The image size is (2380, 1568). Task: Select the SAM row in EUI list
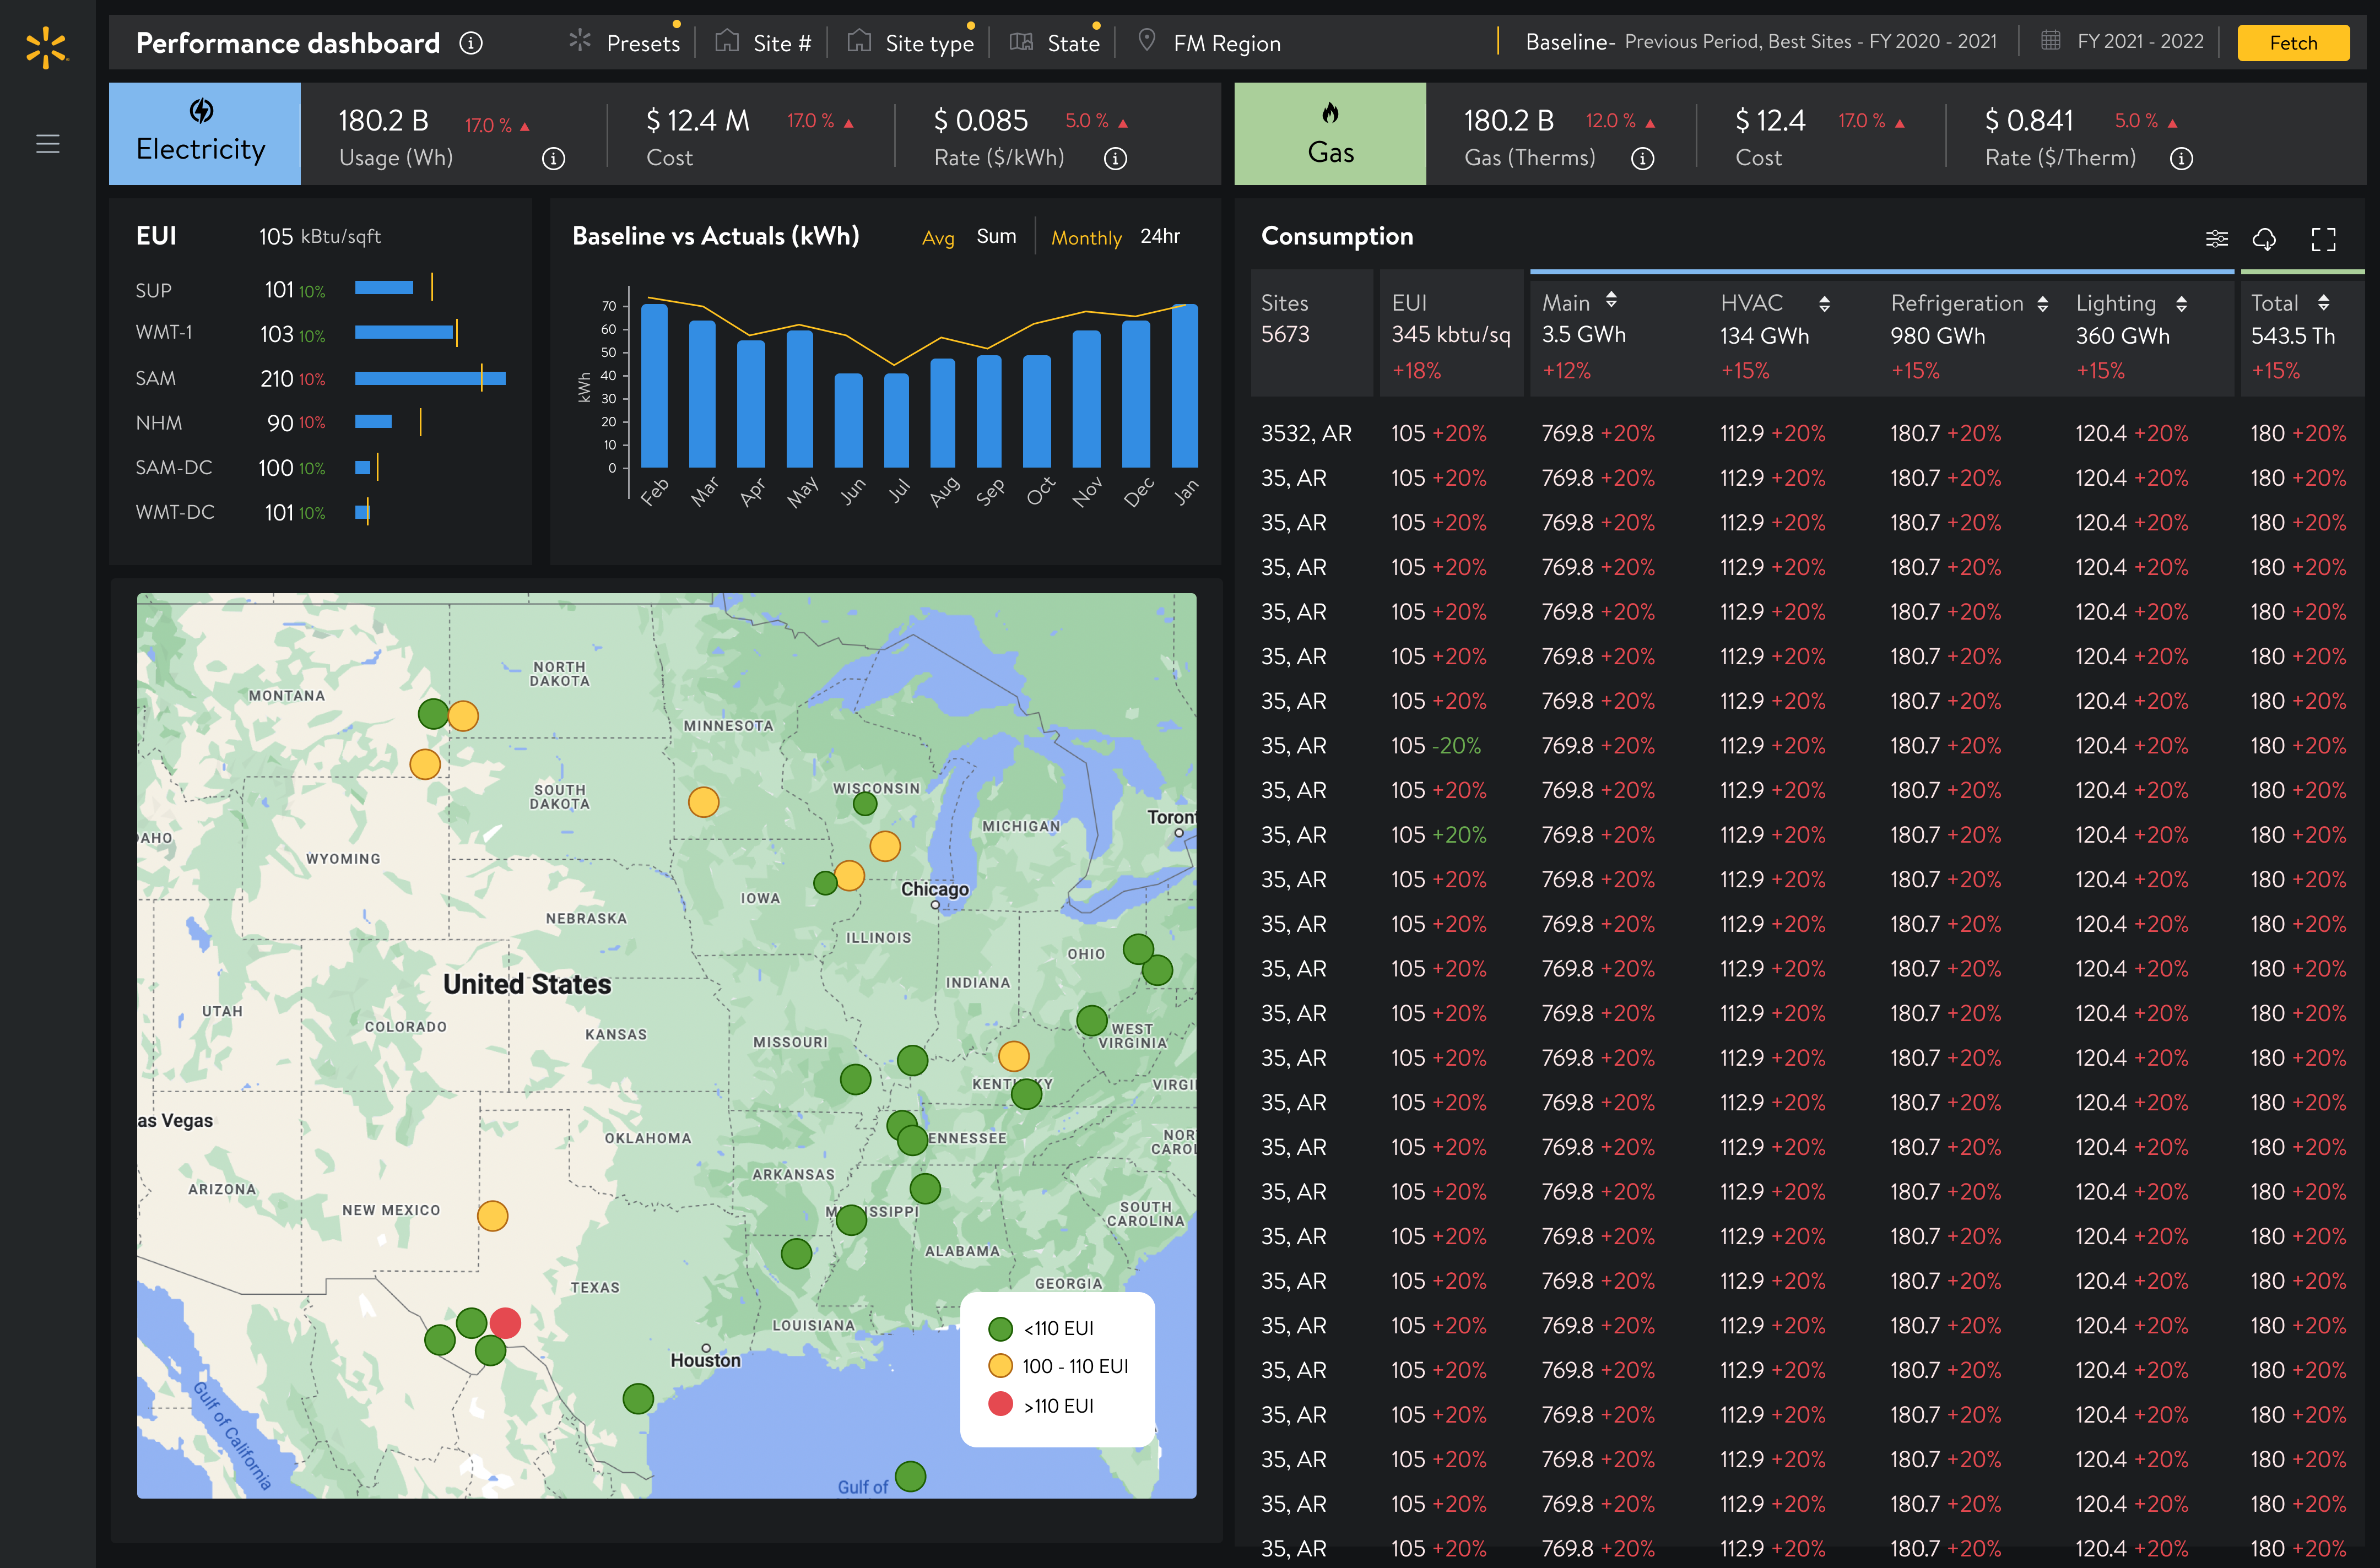(x=320, y=378)
